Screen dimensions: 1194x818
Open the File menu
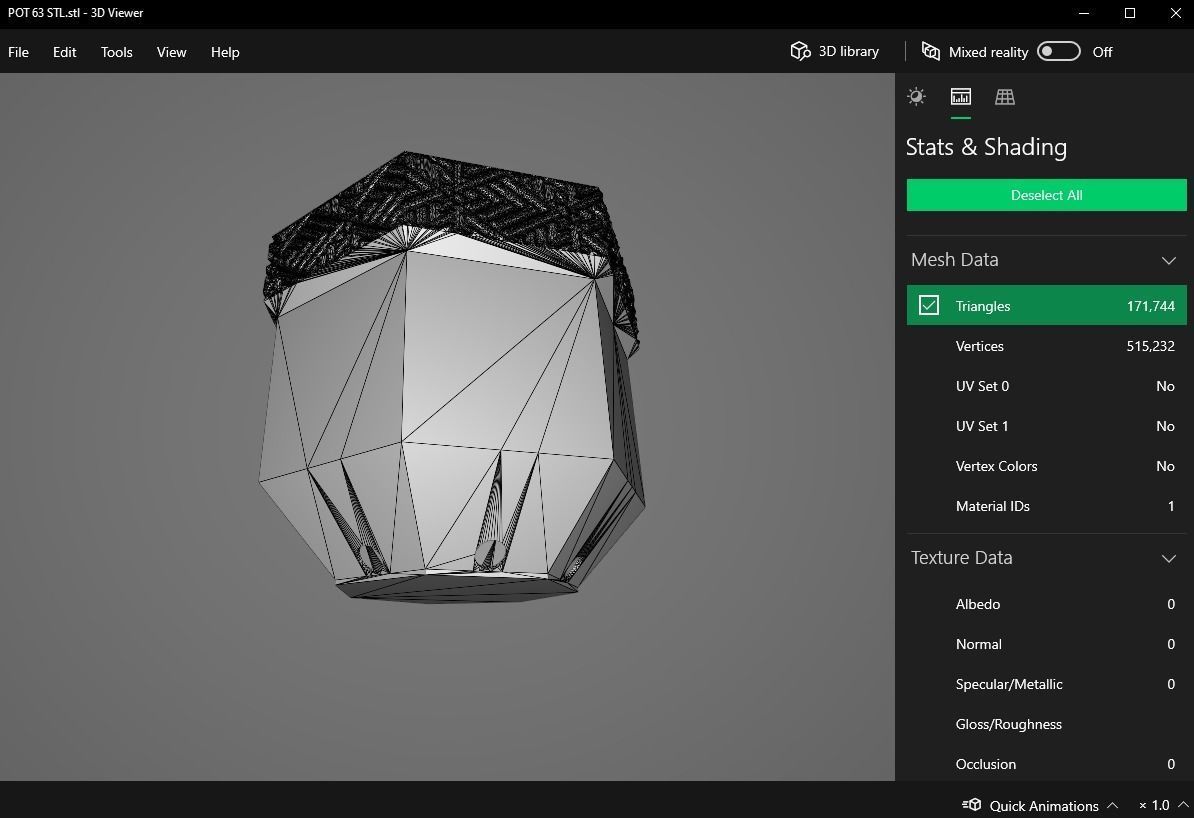coord(18,52)
